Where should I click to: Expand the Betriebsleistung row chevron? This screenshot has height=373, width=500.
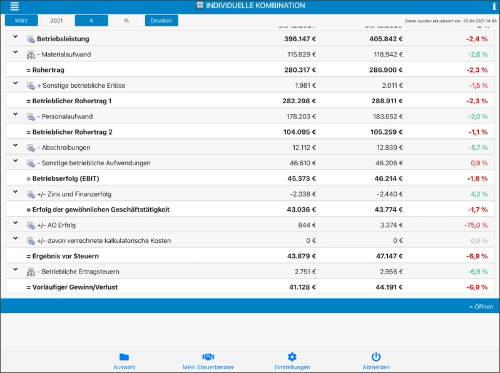15,37
